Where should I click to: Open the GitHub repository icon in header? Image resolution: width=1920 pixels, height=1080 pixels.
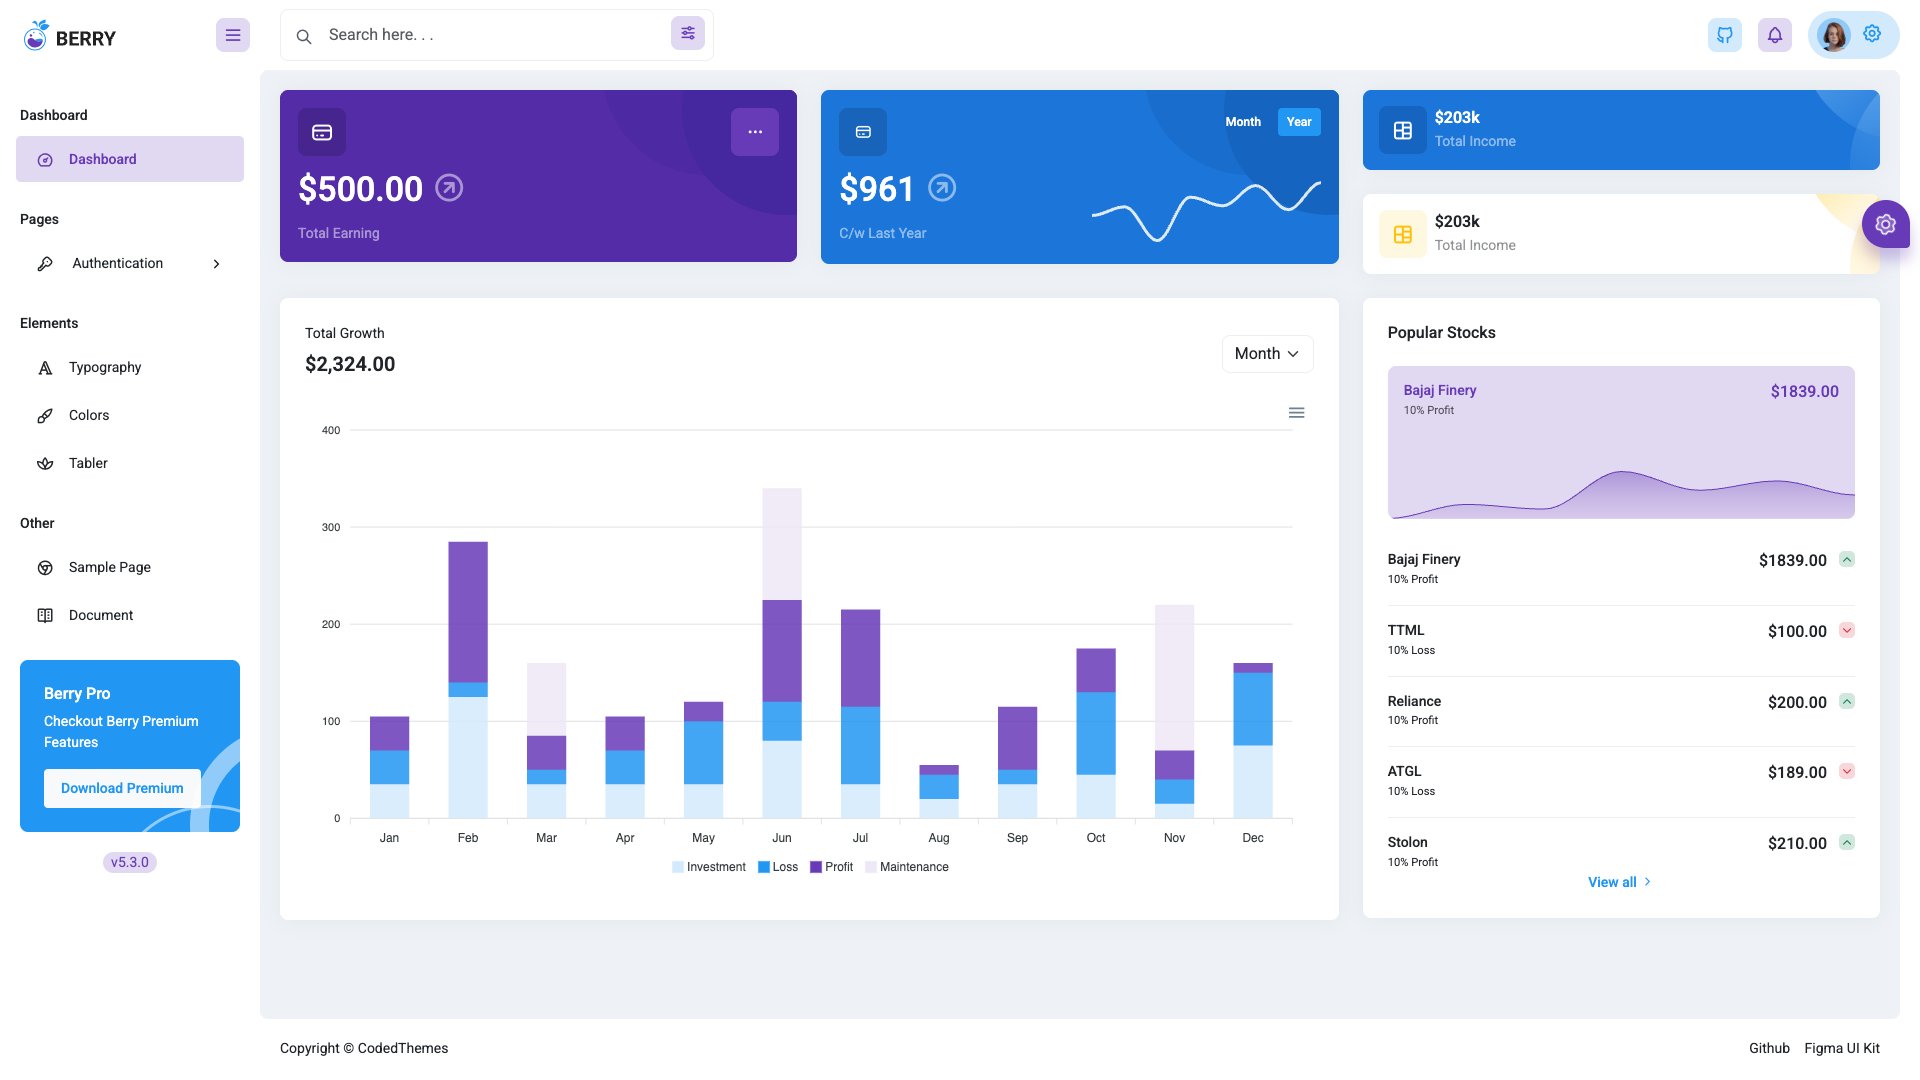pos(1724,34)
